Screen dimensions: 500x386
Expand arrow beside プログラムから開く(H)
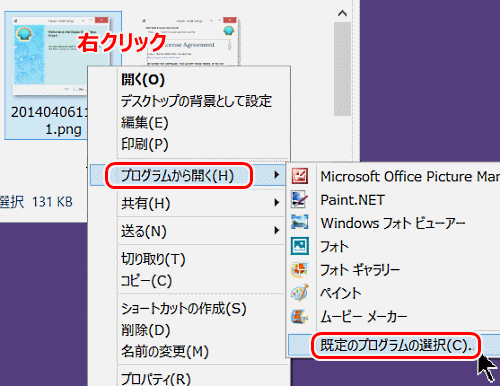[x=276, y=175]
